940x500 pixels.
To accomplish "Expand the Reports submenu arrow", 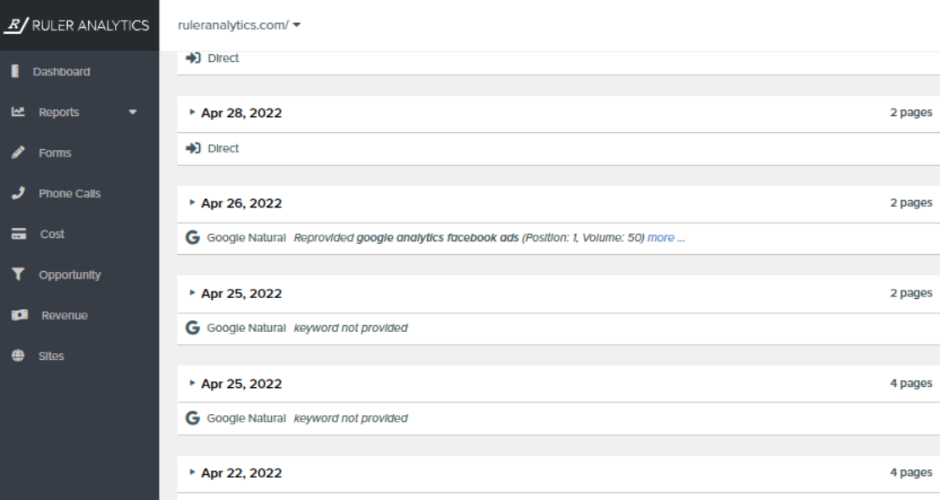I will pyautogui.click(x=133, y=113).
